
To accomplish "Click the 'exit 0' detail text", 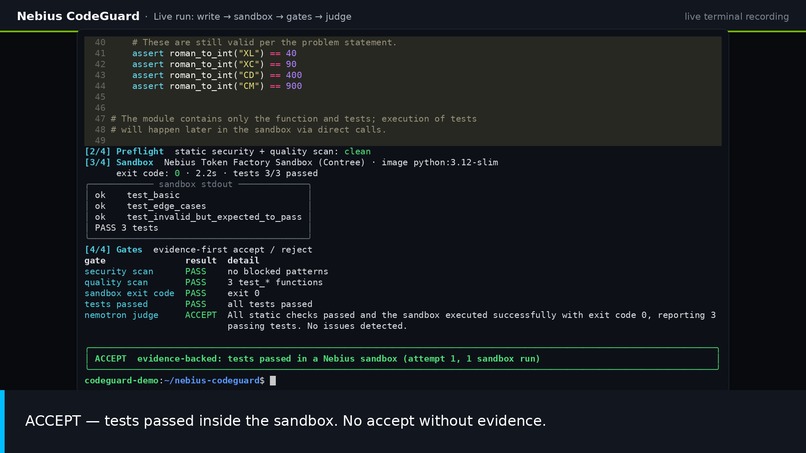I will click(243, 293).
